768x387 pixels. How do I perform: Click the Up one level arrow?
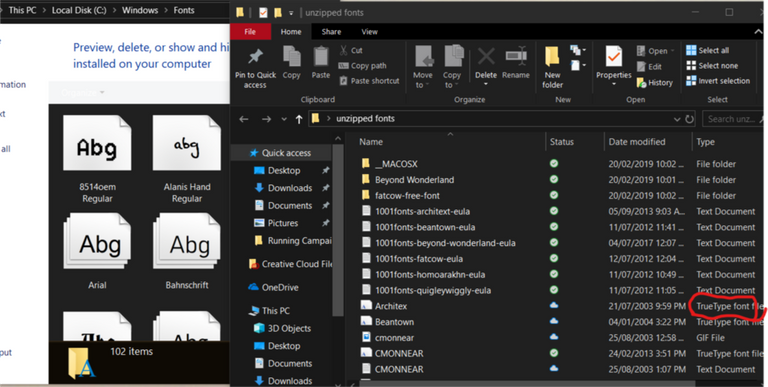pyautogui.click(x=299, y=119)
